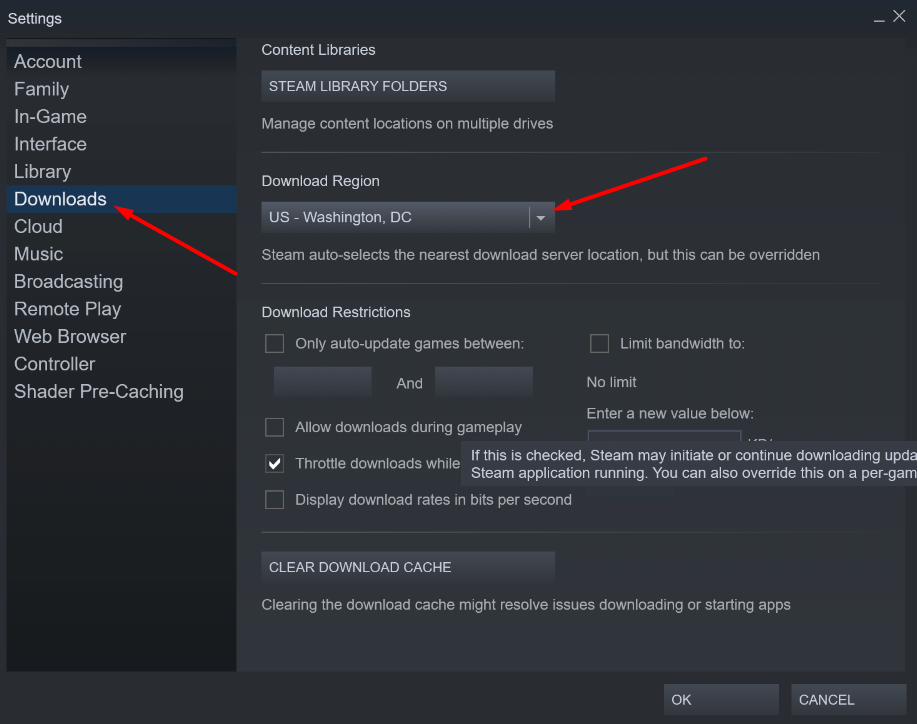
Task: Click the Download Restrictions heading
Action: pyautogui.click(x=336, y=312)
